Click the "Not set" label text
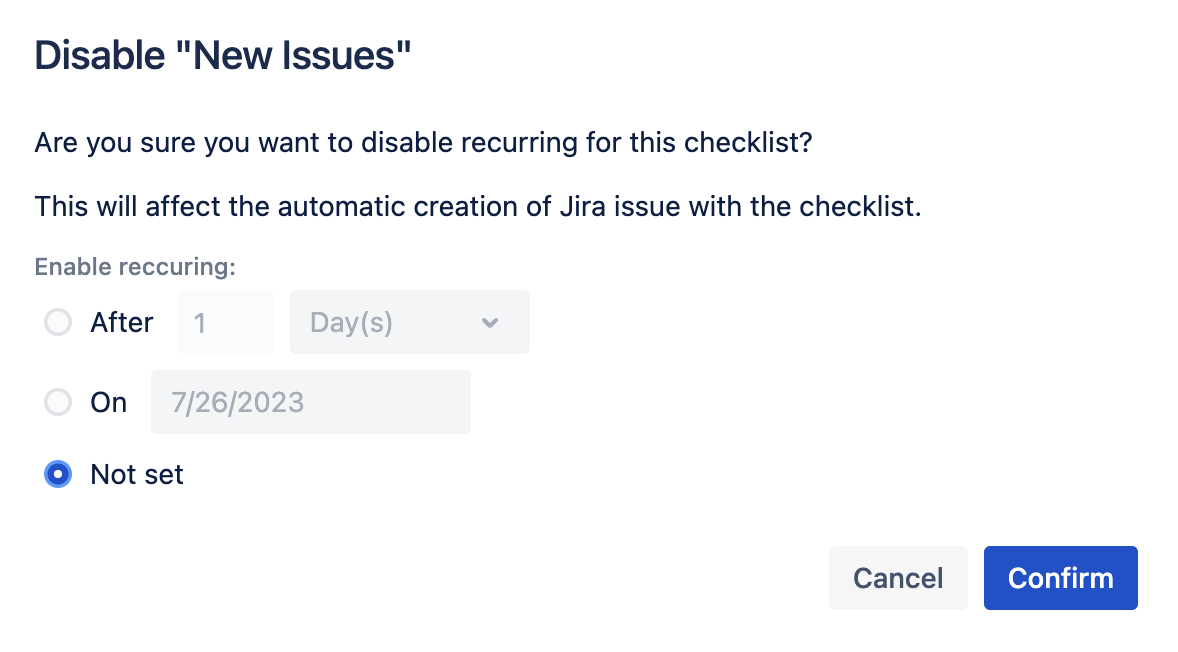Image resolution: width=1178 pixels, height=652 pixels. click(137, 474)
